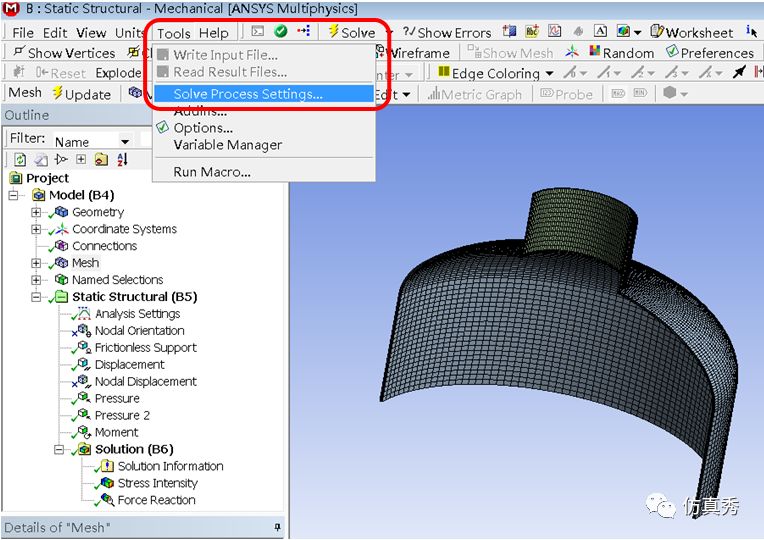
Task: Expand the Named Selections node
Action: click(x=36, y=280)
